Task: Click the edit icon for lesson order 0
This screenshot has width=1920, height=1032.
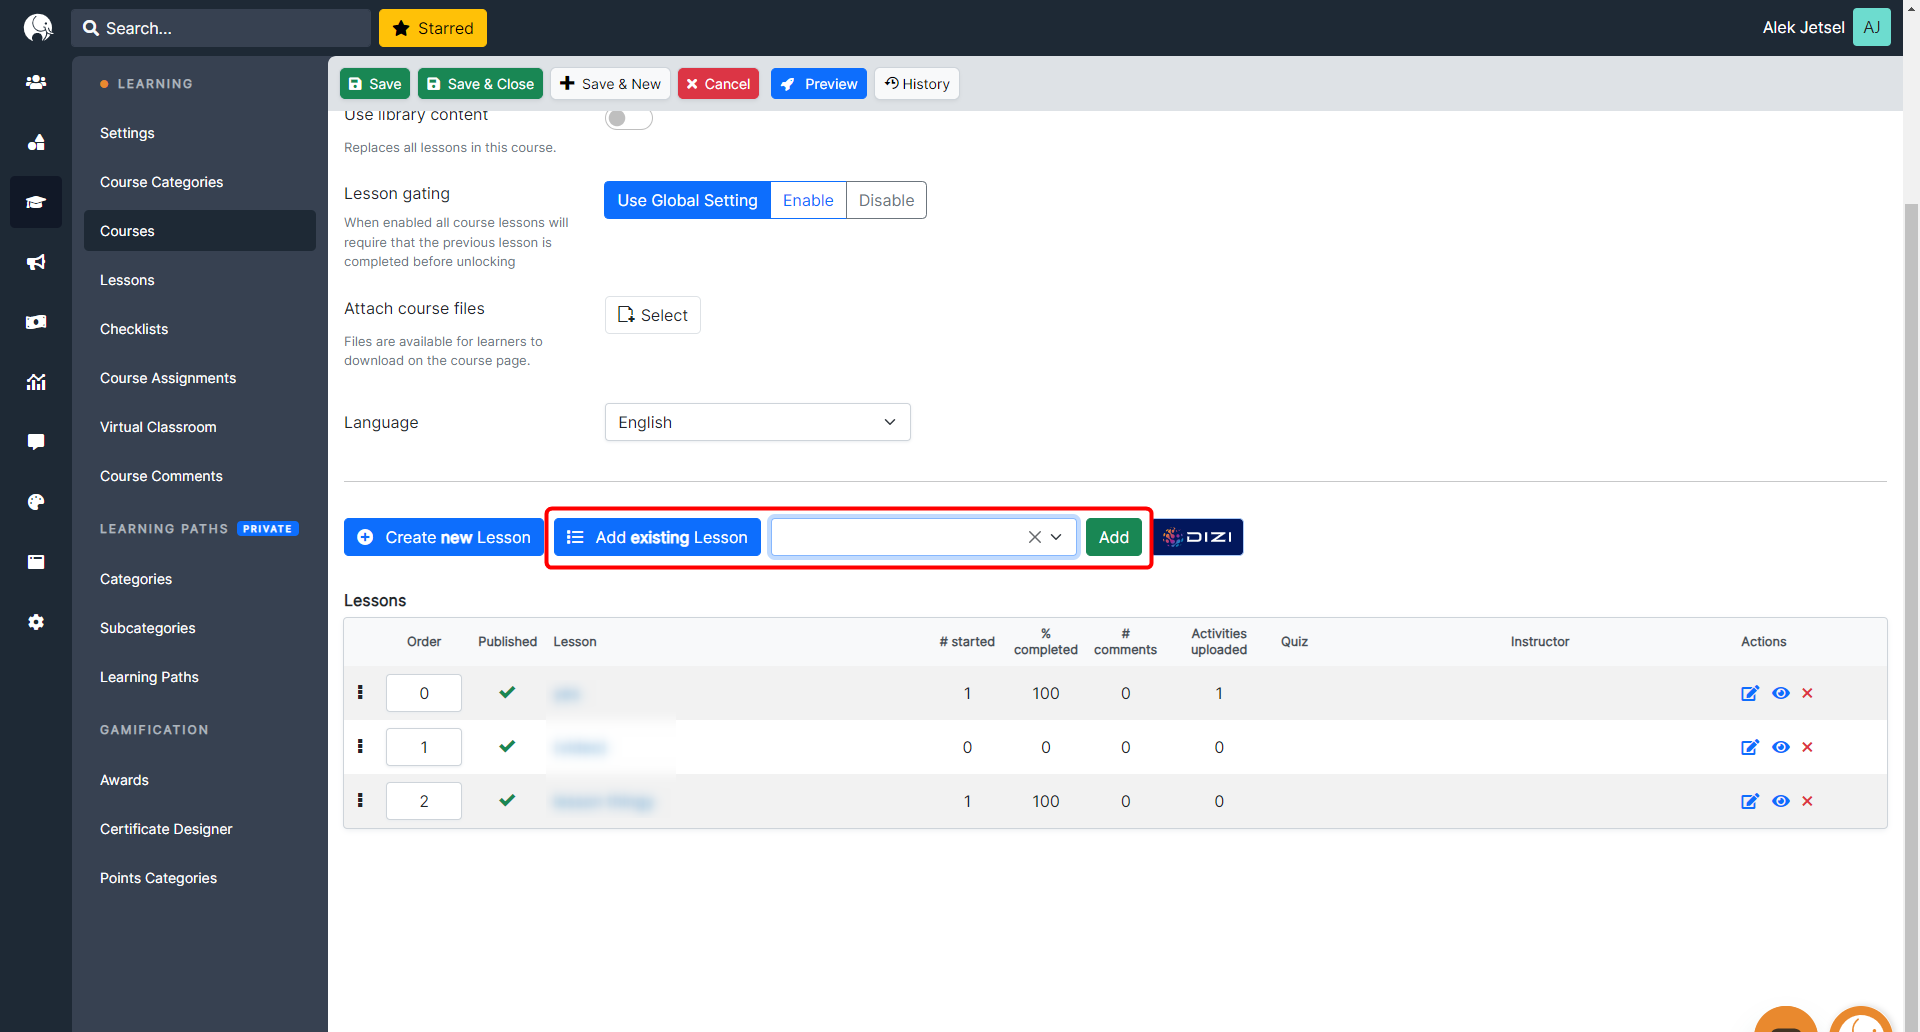Action: pyautogui.click(x=1749, y=693)
